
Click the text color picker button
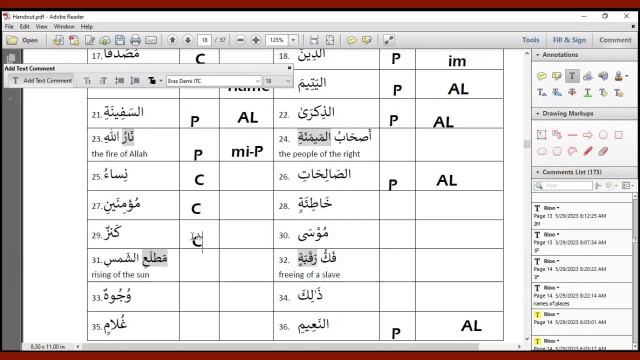click(154, 81)
